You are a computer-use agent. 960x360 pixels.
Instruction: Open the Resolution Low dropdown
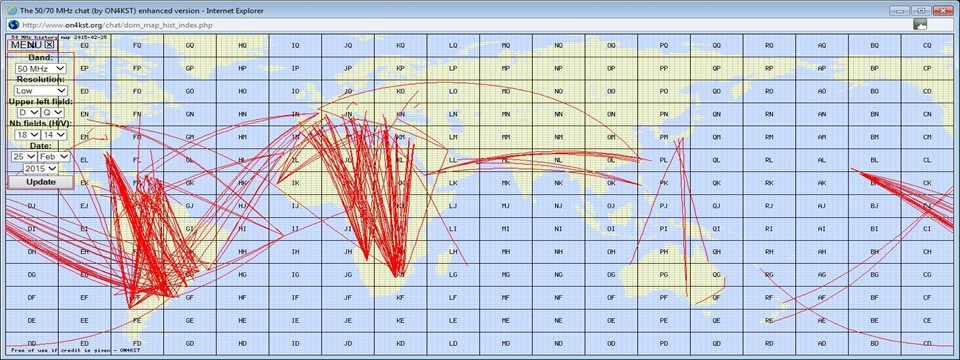tap(41, 91)
